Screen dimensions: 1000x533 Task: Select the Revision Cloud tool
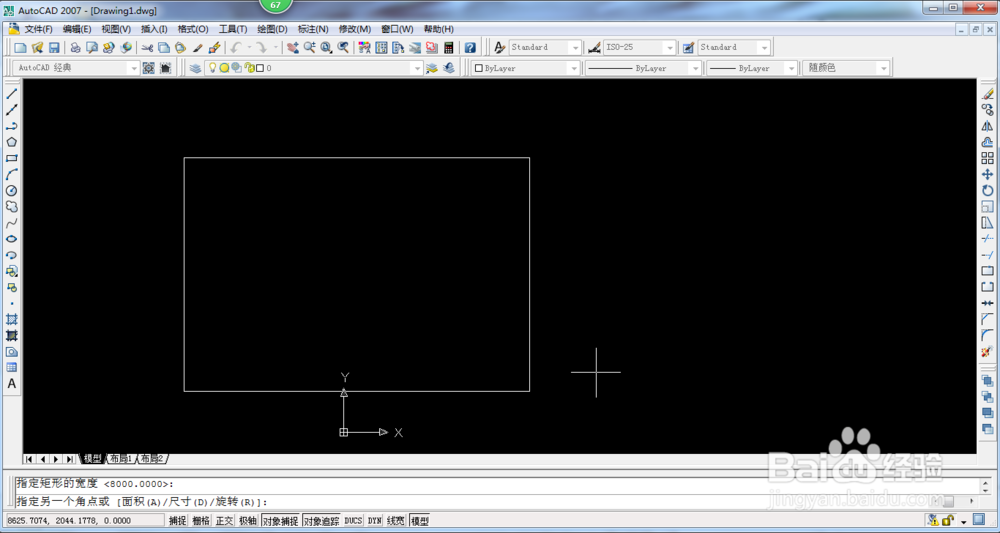[x=11, y=207]
